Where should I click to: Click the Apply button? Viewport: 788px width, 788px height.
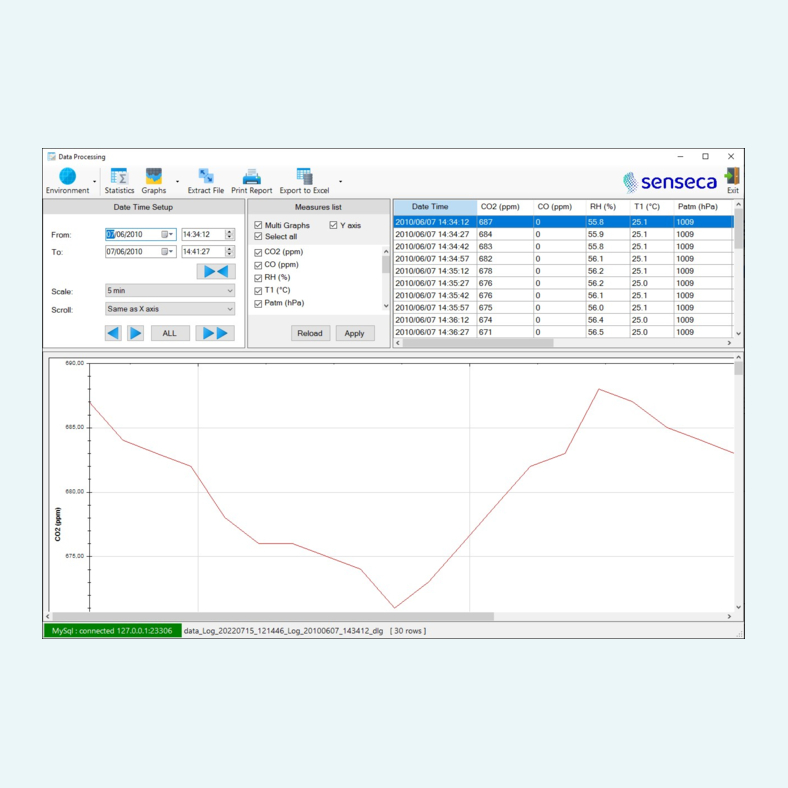tap(354, 333)
